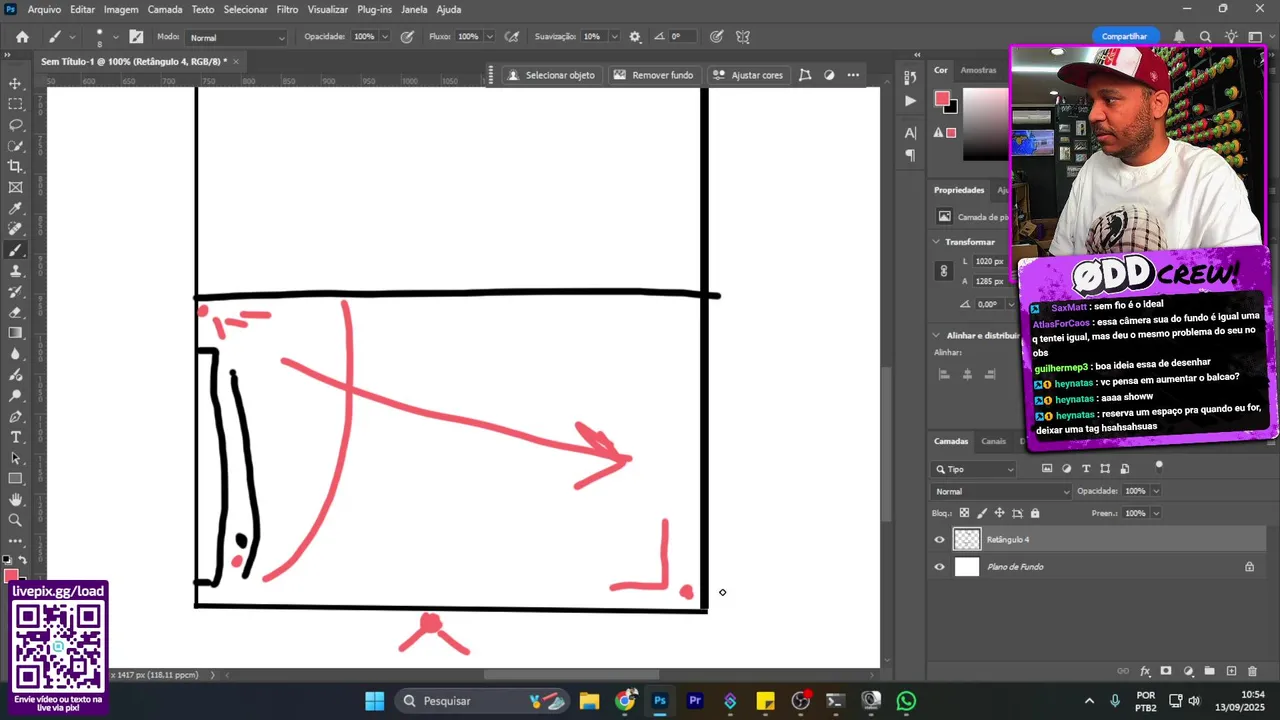1280x720 pixels.
Task: Open the Camada menu
Action: pyautogui.click(x=165, y=9)
